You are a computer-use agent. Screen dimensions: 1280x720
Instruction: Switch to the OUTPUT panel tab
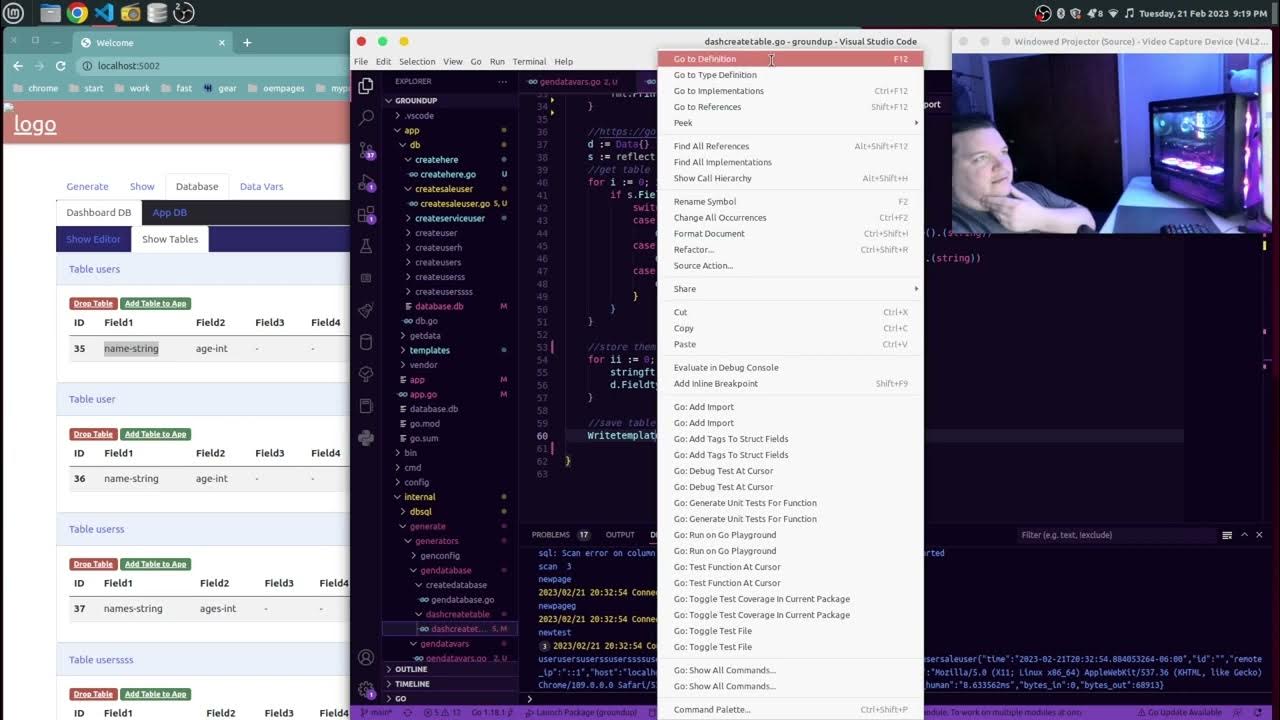620,535
